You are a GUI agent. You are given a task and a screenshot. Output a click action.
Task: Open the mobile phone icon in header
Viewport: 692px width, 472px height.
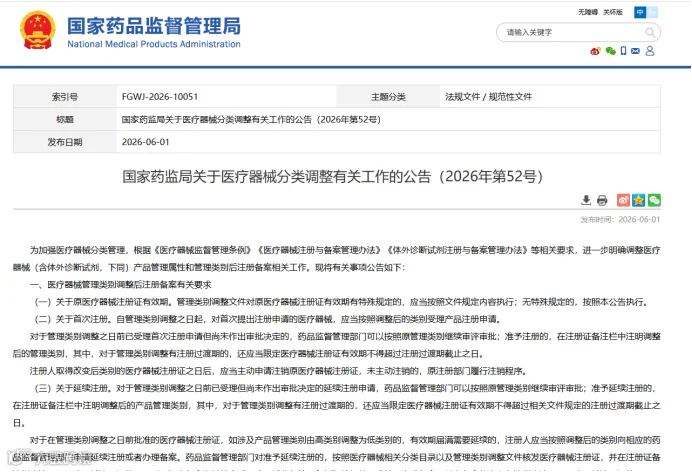[x=623, y=51]
